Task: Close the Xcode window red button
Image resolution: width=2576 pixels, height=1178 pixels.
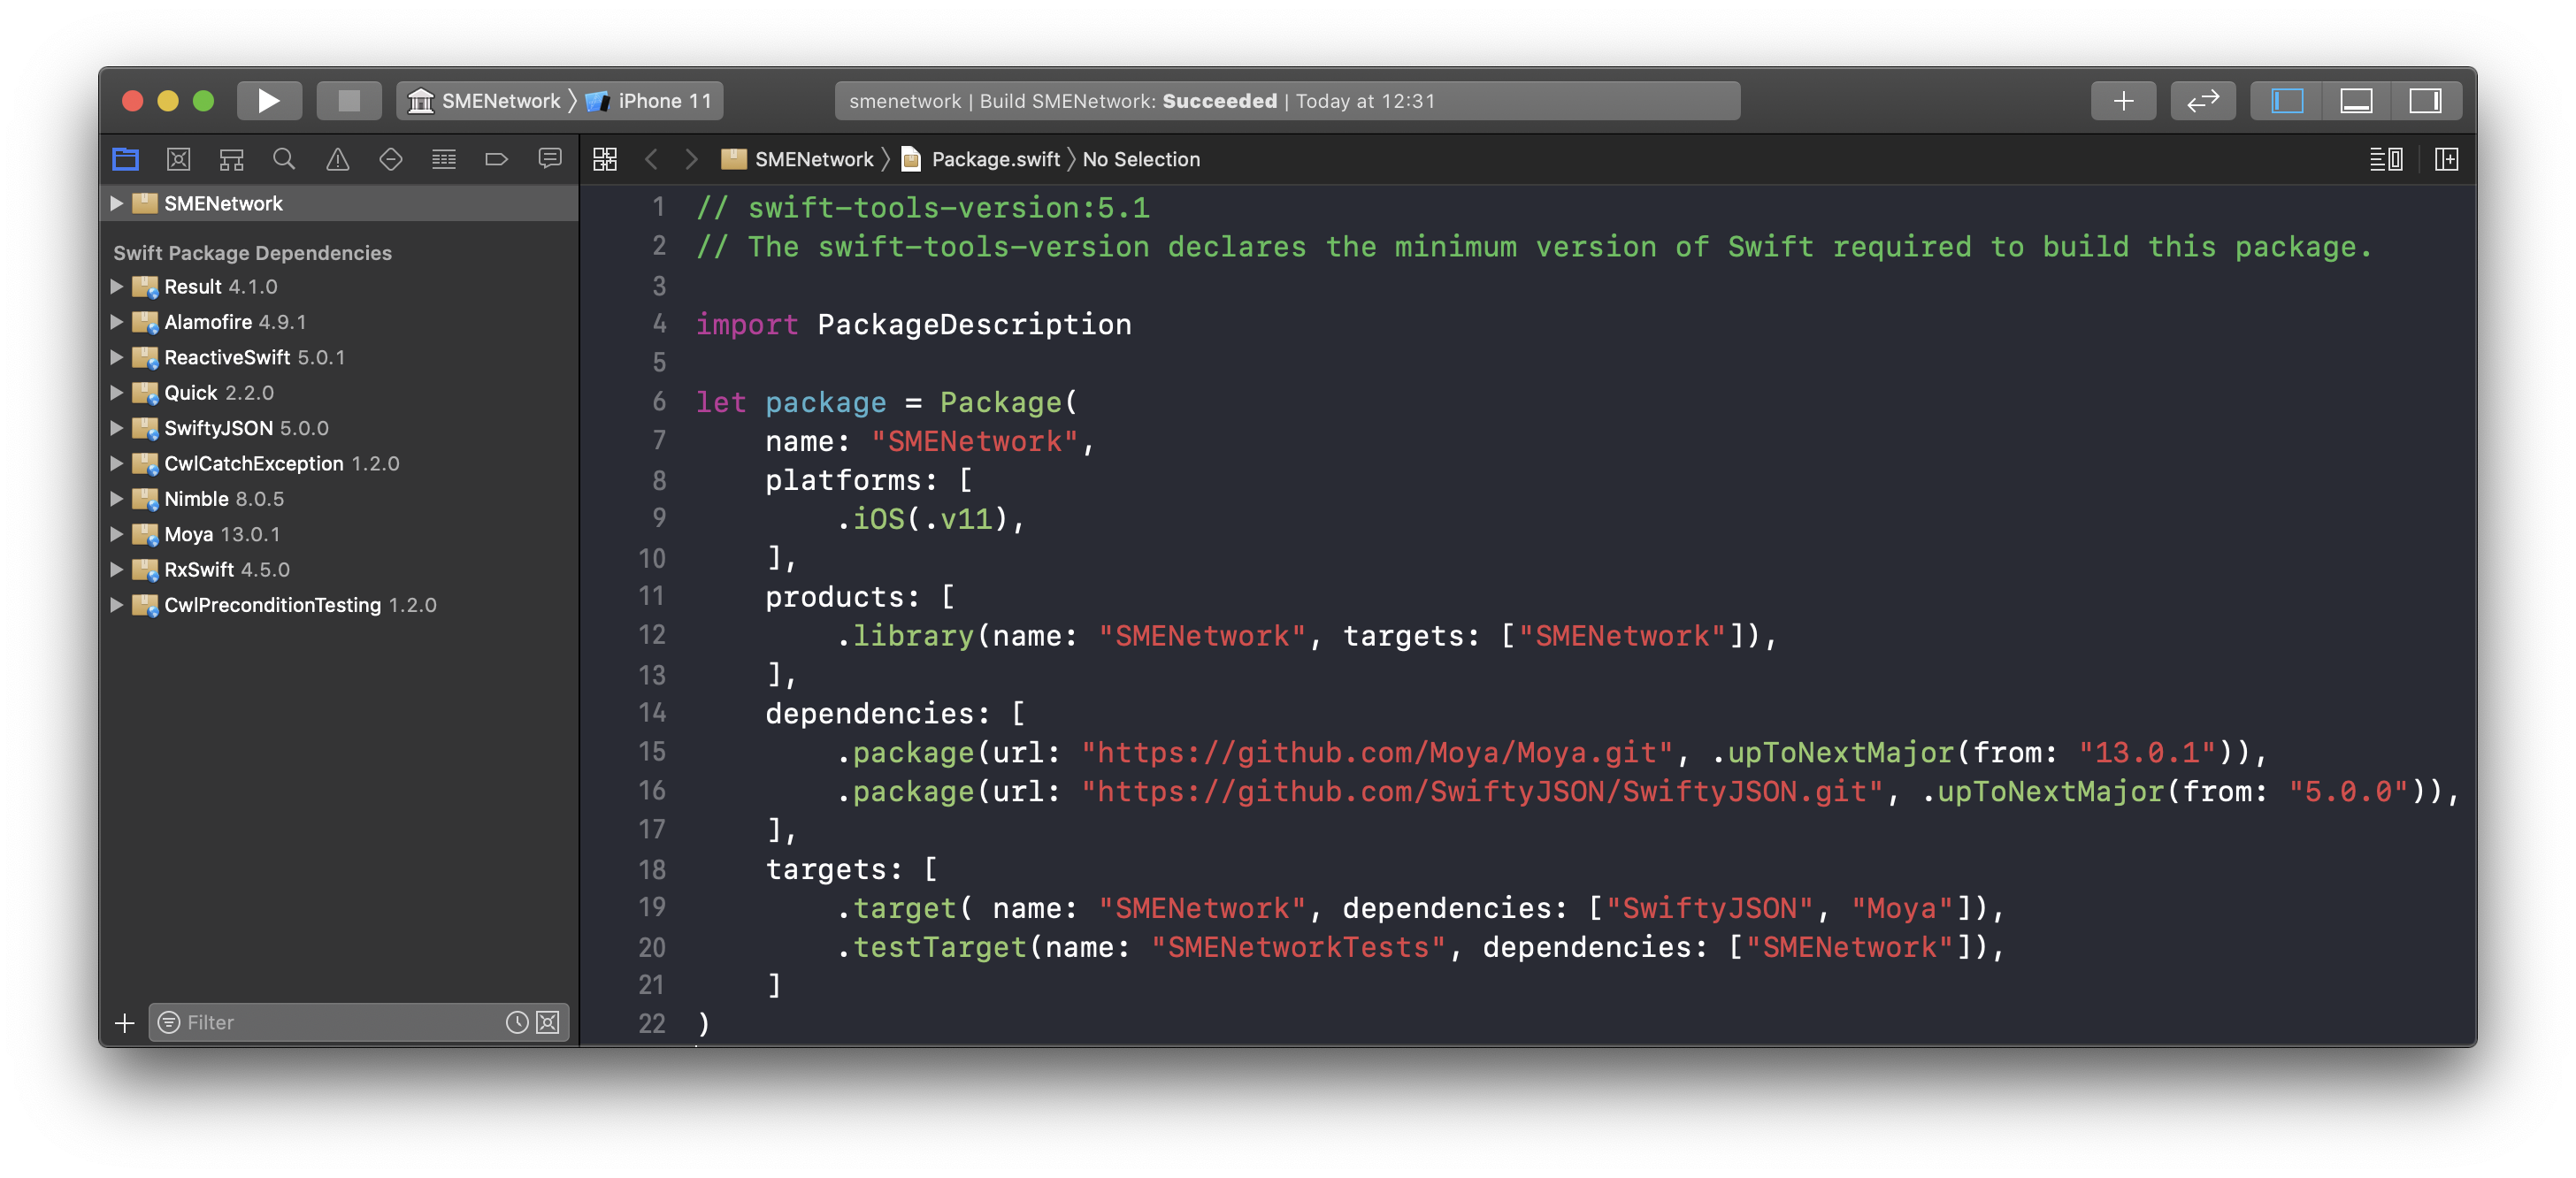Action: click(x=132, y=101)
